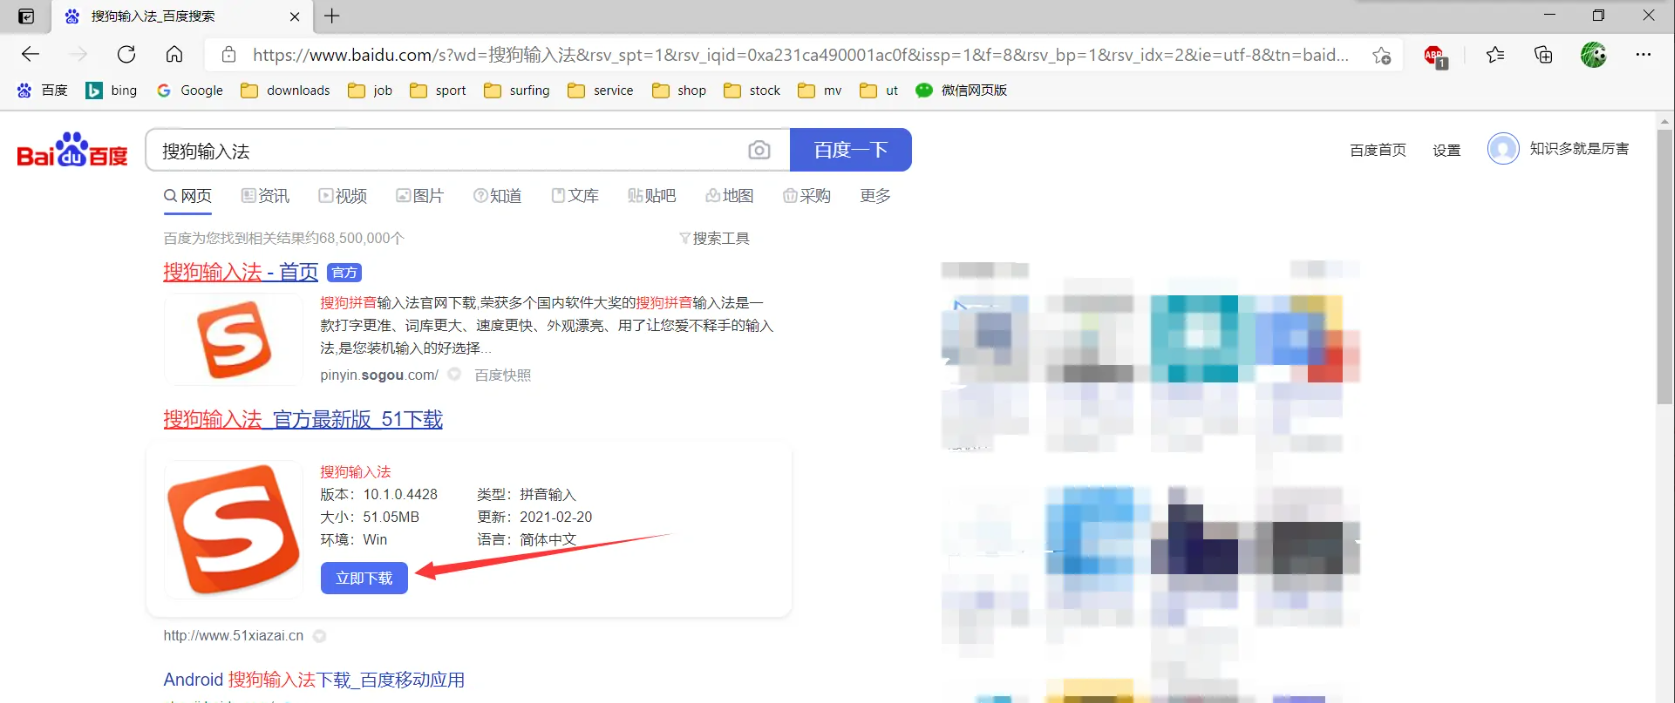Viewport: 1675px width, 703px height.
Task: Expand the ut bookmark folder
Action: point(879,90)
